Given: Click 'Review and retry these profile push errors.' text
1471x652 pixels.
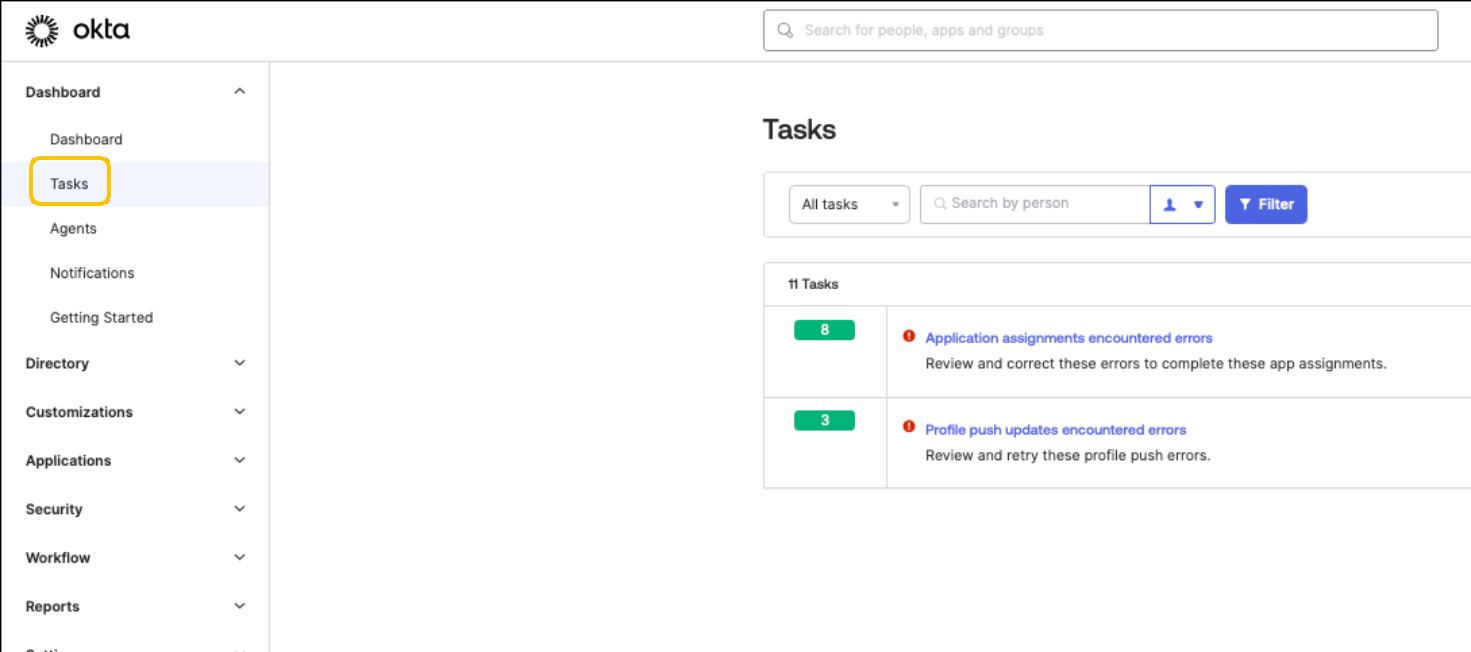Looking at the screenshot, I should (1068, 455).
